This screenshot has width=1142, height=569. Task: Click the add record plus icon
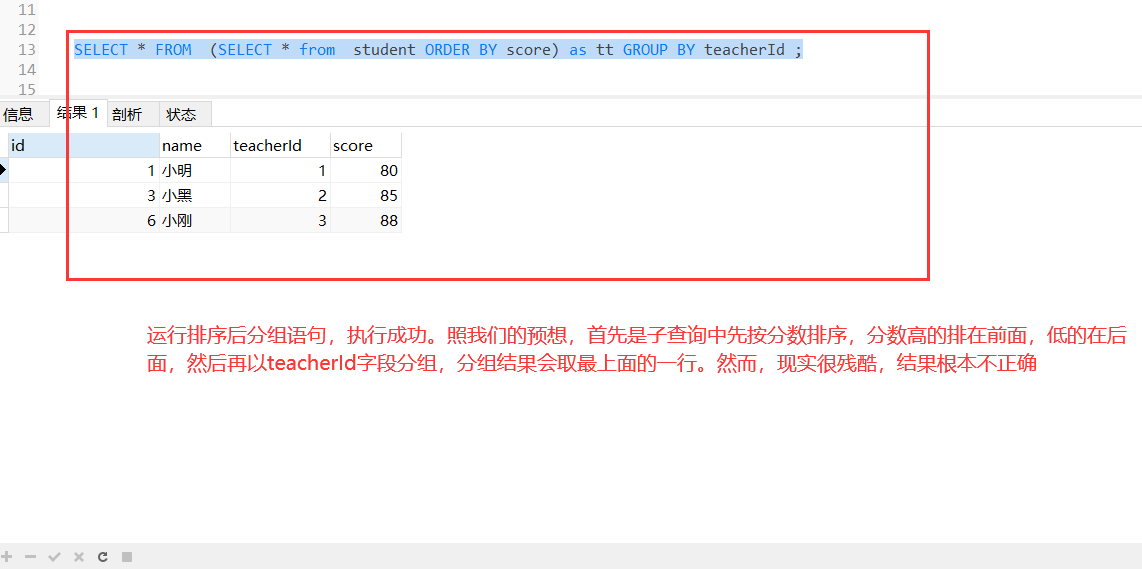click(7, 557)
